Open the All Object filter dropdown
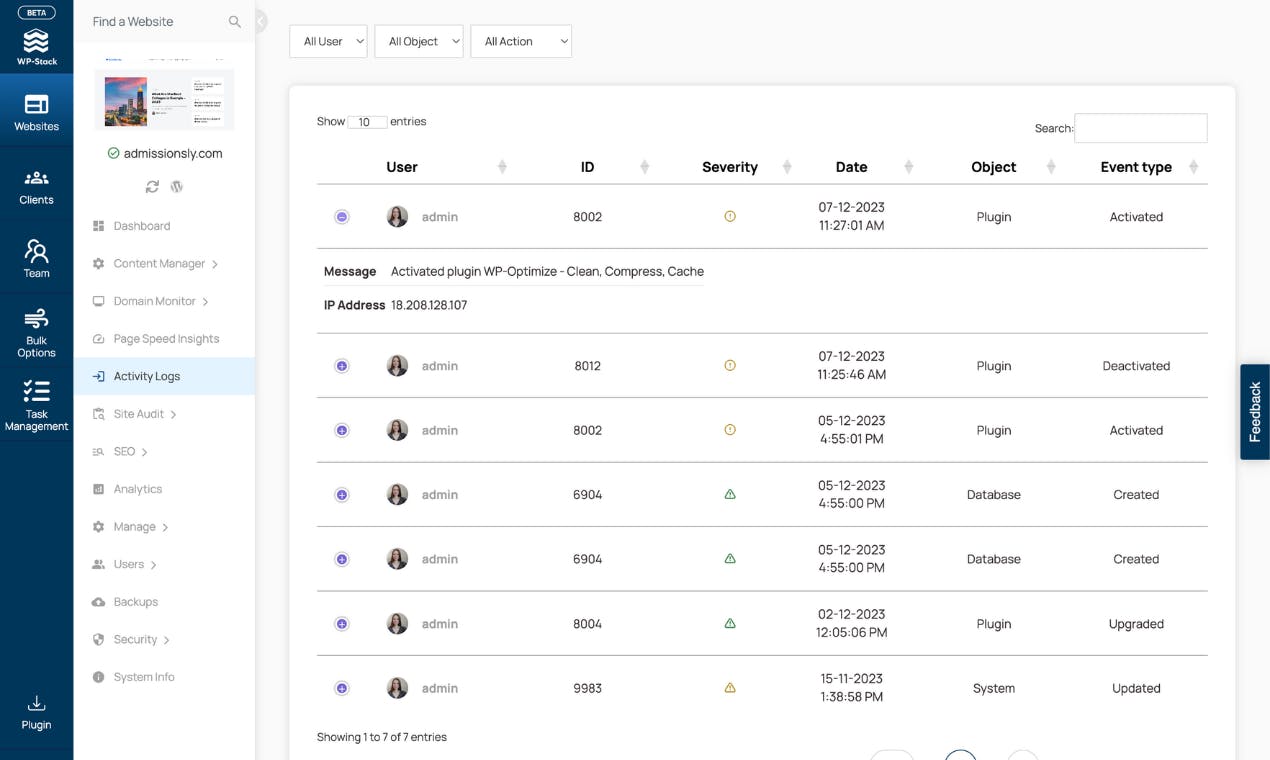The width and height of the screenshot is (1270, 760). pos(419,41)
